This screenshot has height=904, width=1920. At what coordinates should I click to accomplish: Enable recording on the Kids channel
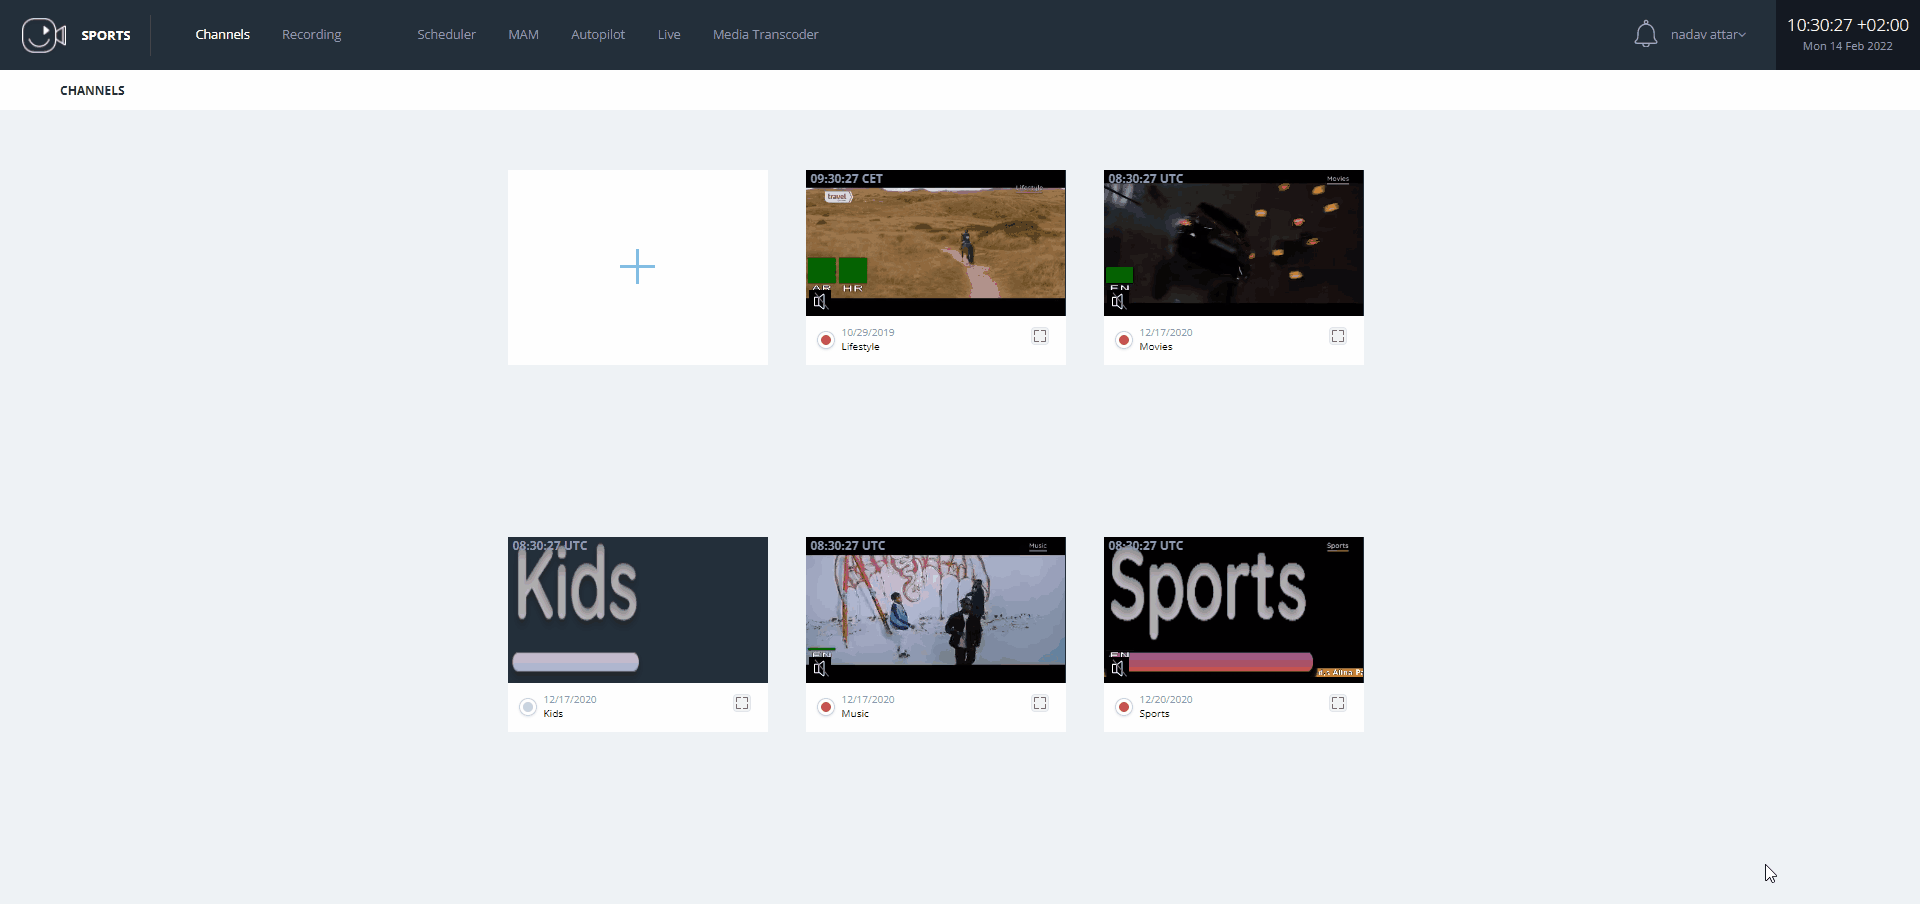tap(528, 707)
